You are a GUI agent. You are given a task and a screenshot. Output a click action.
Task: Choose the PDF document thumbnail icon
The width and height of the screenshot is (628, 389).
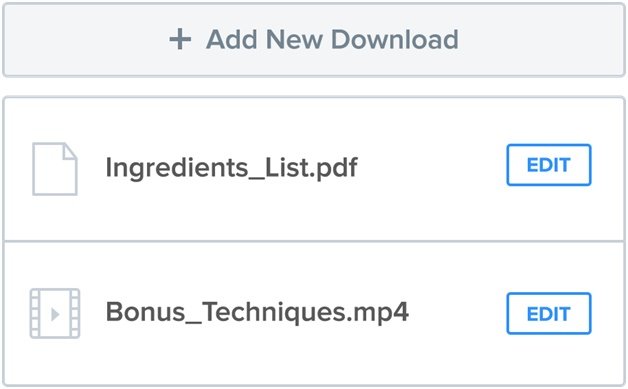click(55, 169)
